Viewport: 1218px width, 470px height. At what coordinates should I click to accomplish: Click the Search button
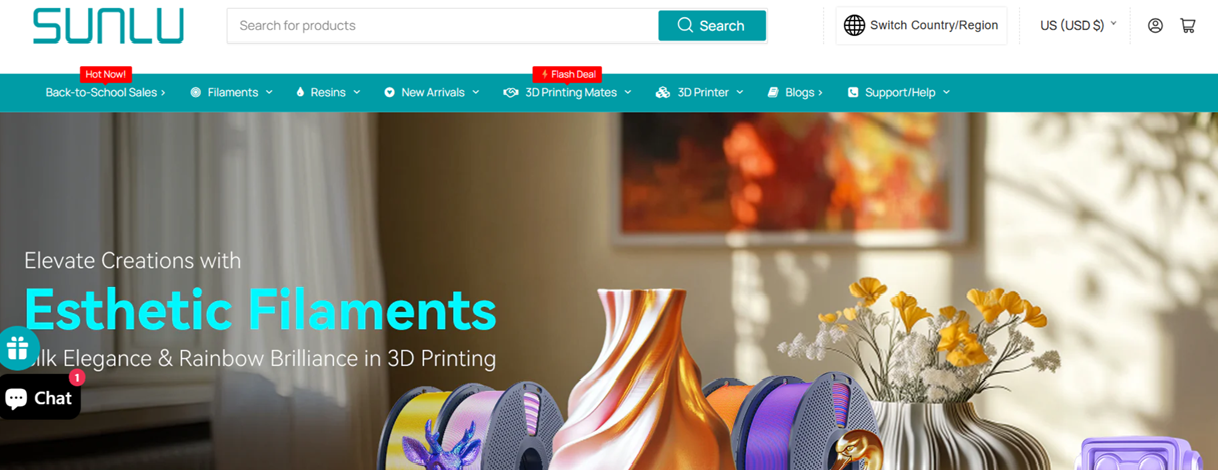712,26
